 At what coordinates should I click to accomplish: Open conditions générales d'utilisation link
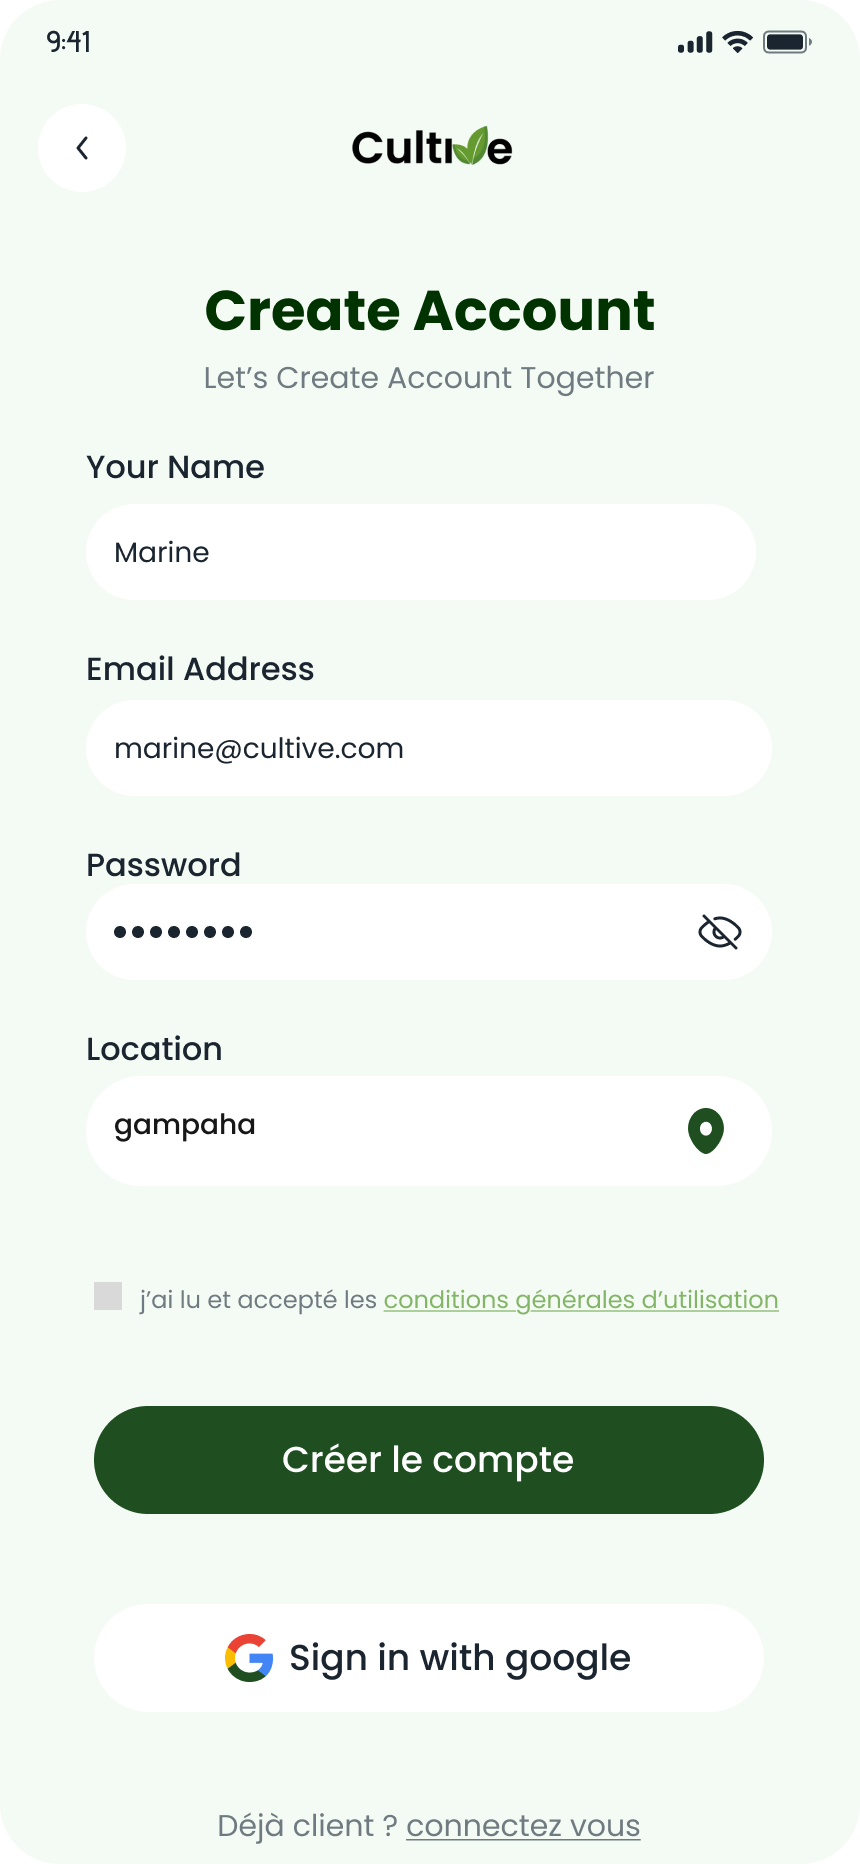(x=580, y=1300)
